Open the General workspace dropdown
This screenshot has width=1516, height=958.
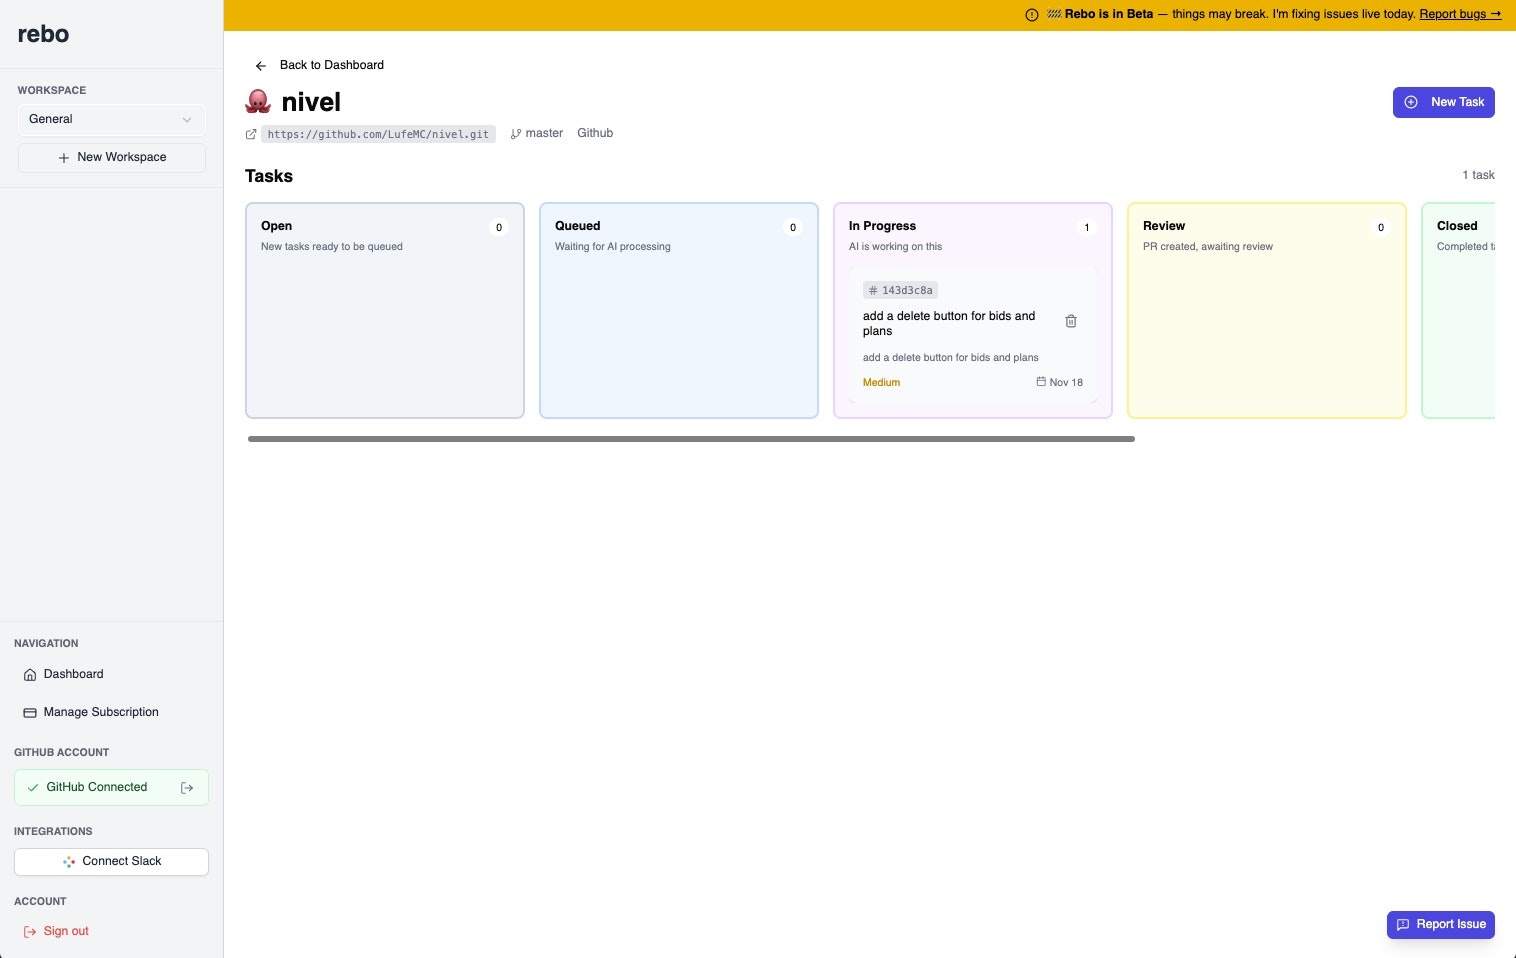click(111, 119)
